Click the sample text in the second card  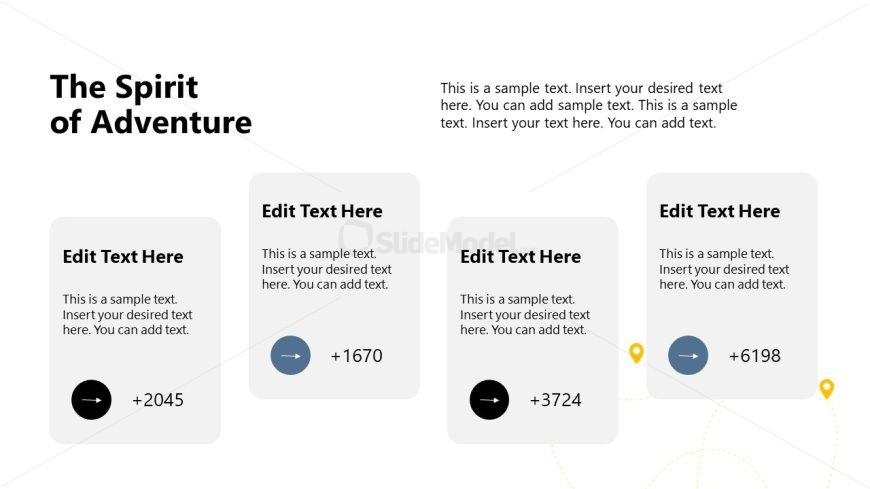click(x=326, y=269)
